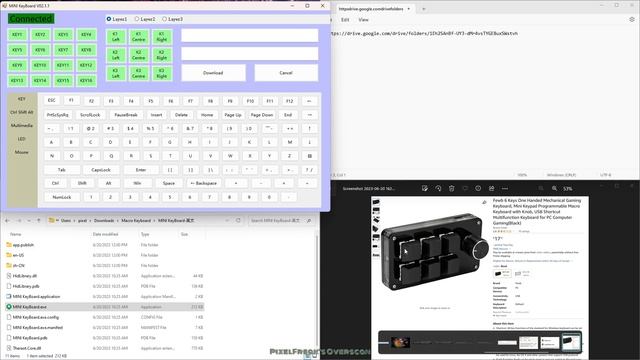
Task: Click the Backspace virtual key
Action: tap(204, 183)
